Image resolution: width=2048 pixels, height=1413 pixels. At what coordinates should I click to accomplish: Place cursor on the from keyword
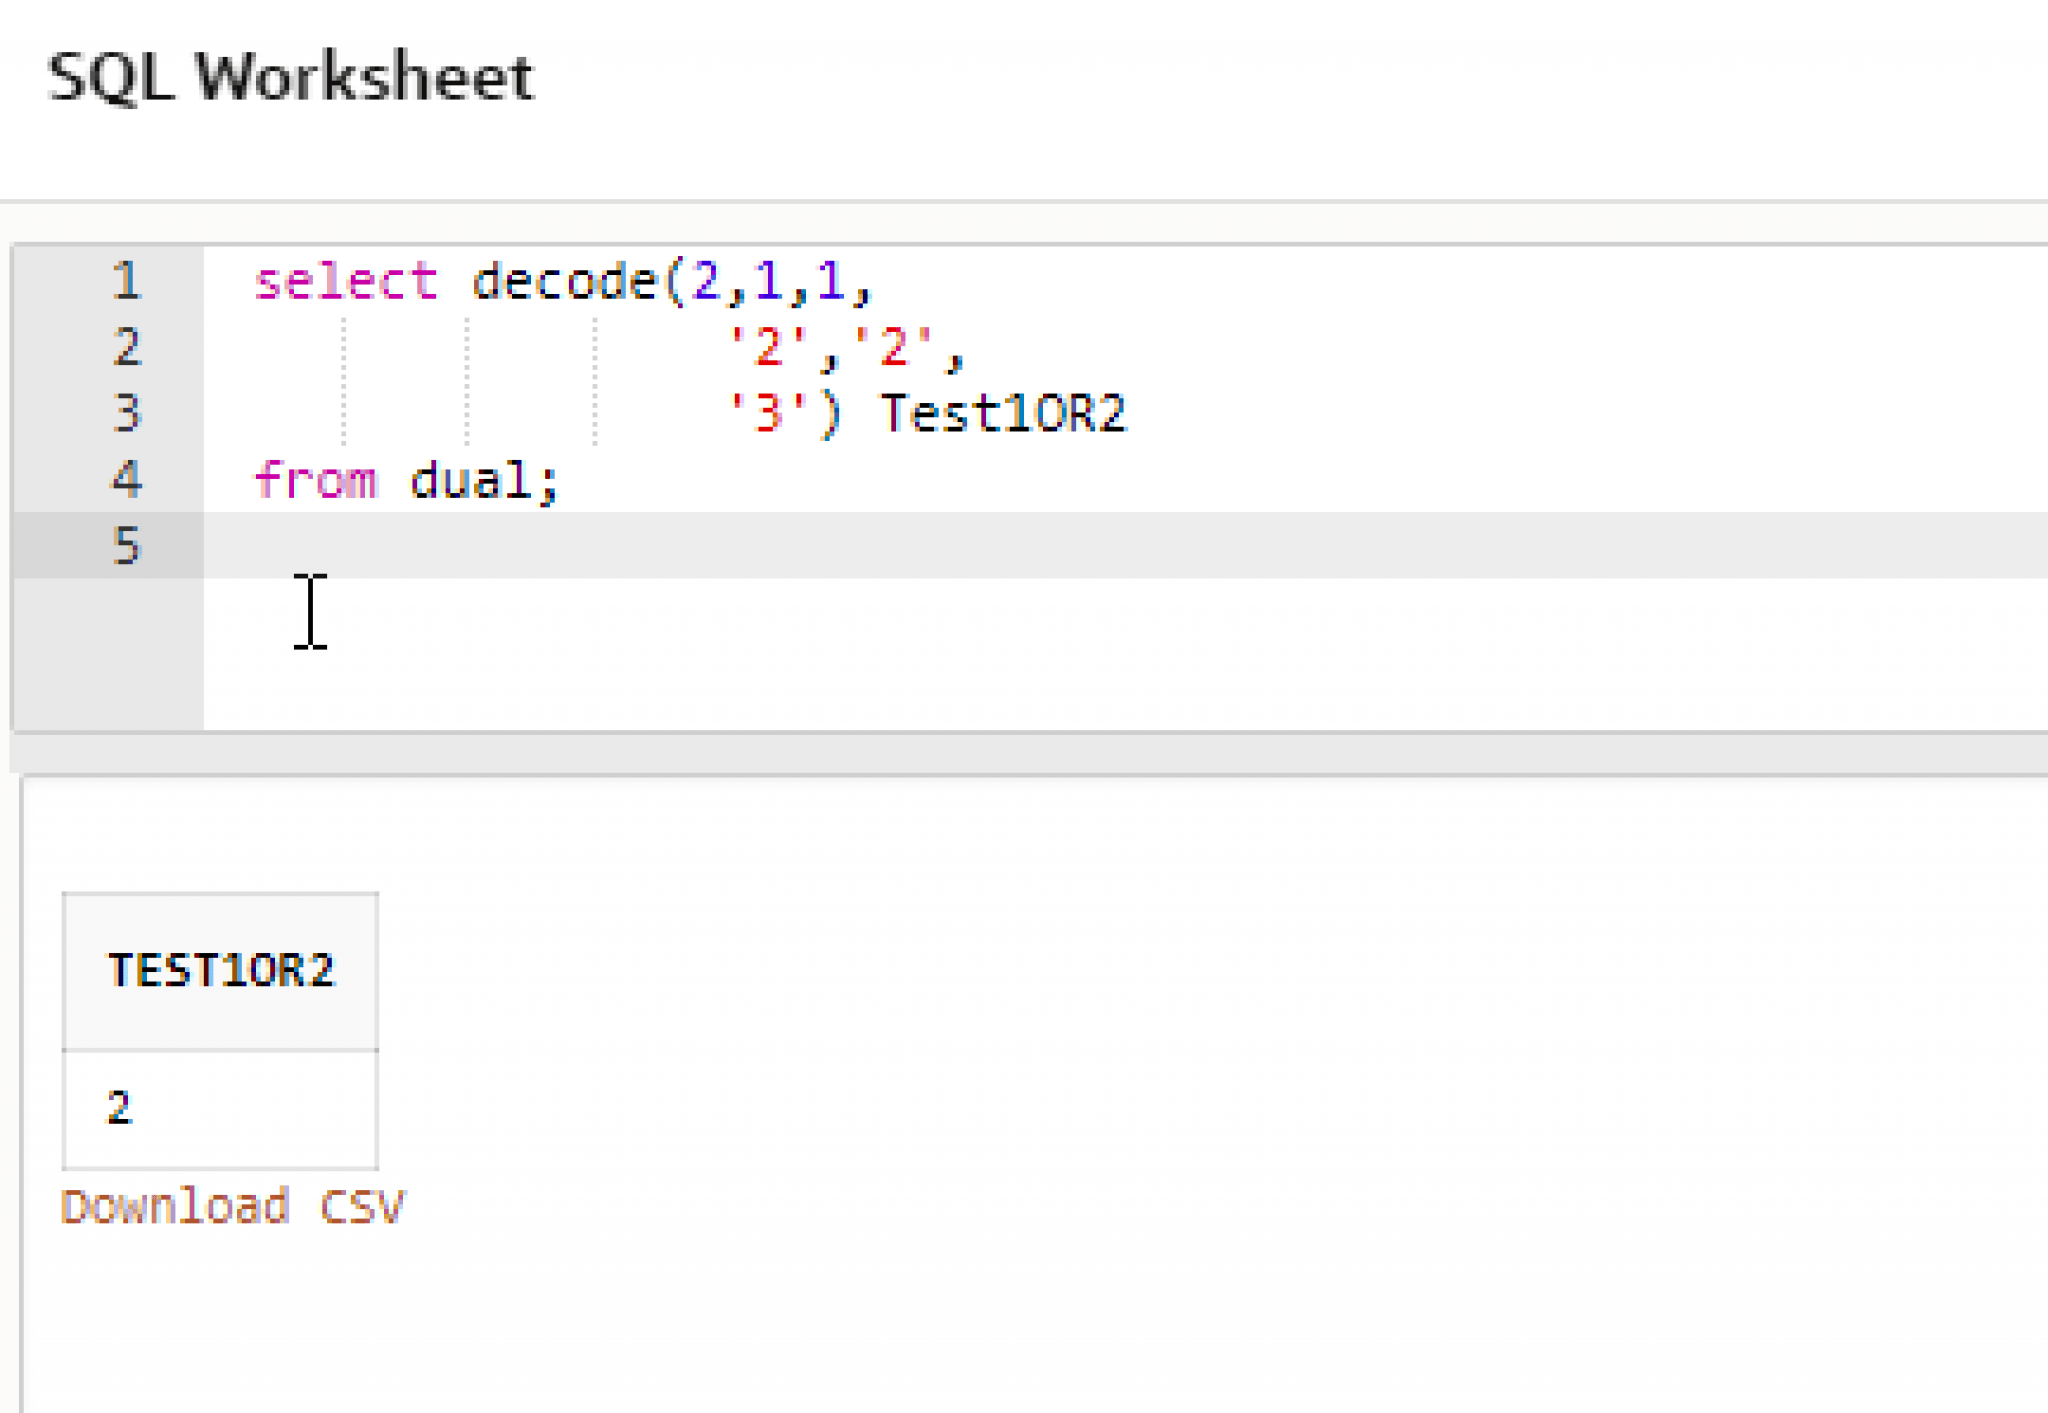coord(316,480)
